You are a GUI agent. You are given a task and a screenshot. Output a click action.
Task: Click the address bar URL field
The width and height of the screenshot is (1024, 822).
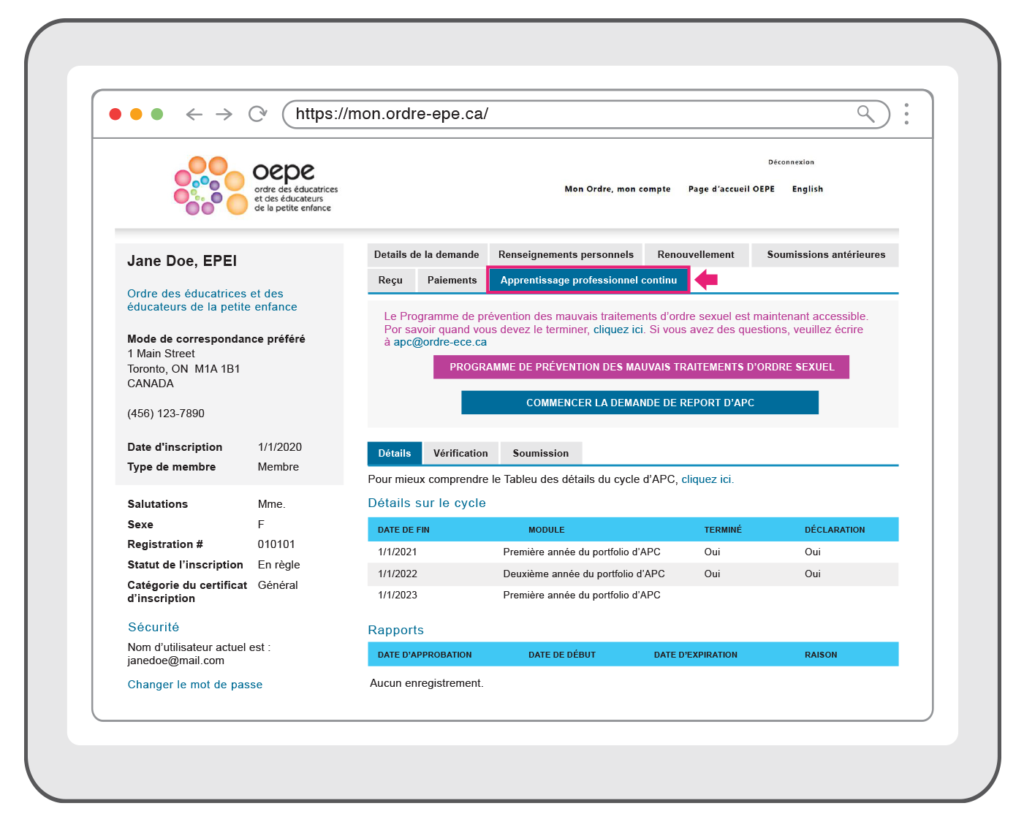586,114
